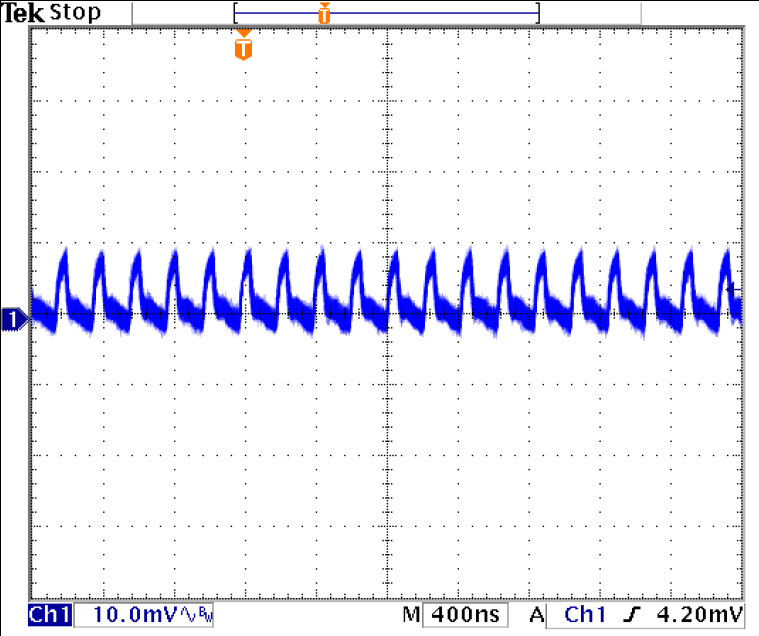Click the orange trigger position marker on graticule
The height and width of the screenshot is (636, 759).
click(244, 46)
